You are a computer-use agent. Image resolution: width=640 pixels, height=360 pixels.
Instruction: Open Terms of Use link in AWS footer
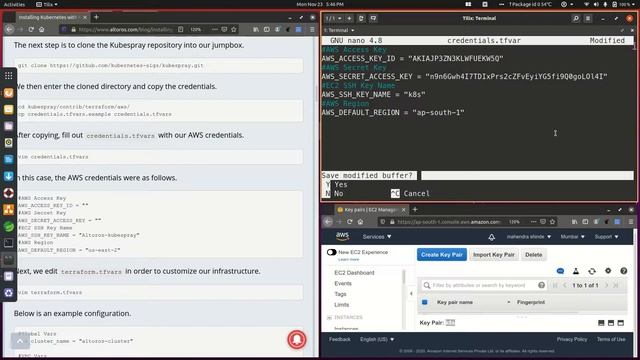tap(611, 339)
